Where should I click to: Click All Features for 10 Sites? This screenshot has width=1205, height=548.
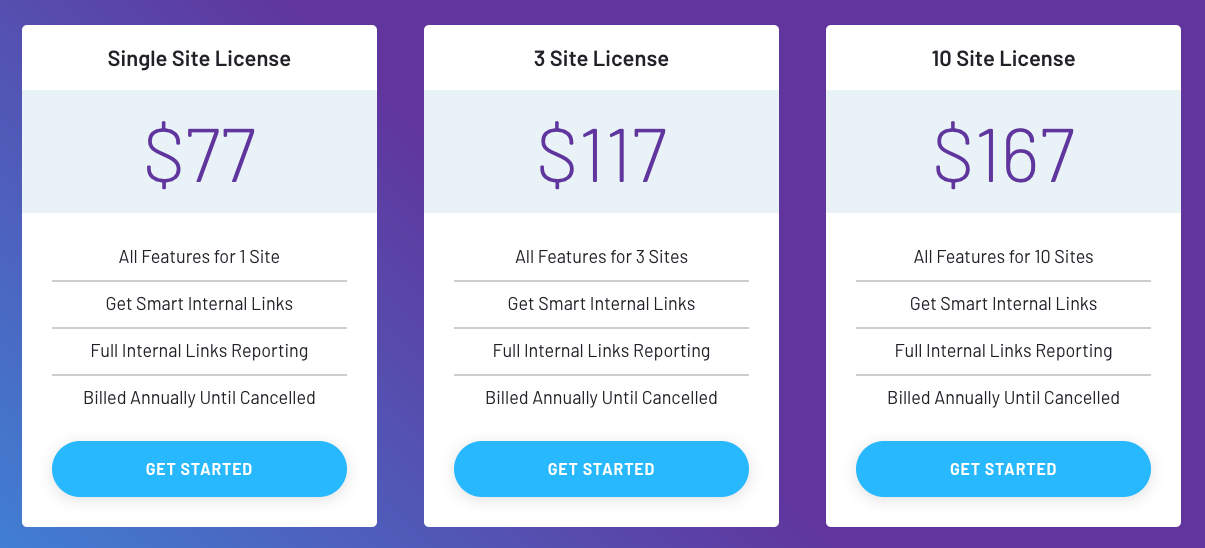pyautogui.click(x=1003, y=257)
